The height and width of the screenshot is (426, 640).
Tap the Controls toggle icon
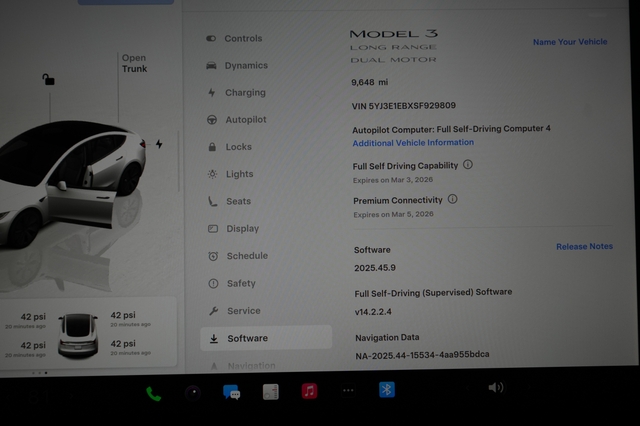pyautogui.click(x=211, y=38)
